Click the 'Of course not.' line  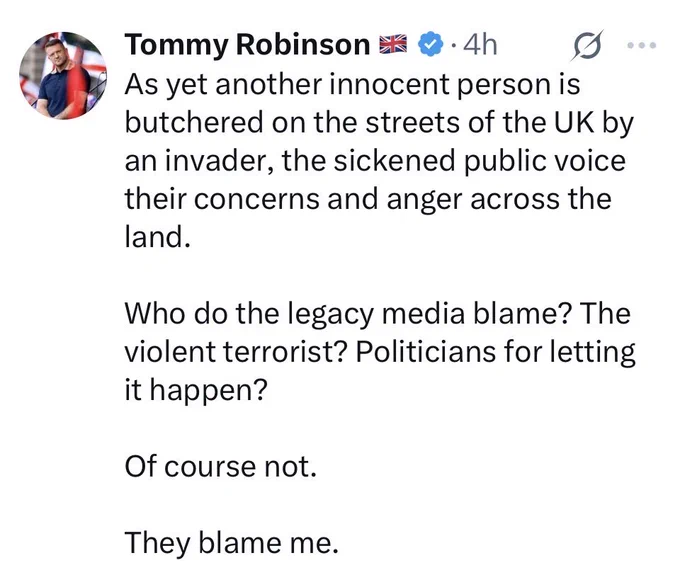click(220, 467)
